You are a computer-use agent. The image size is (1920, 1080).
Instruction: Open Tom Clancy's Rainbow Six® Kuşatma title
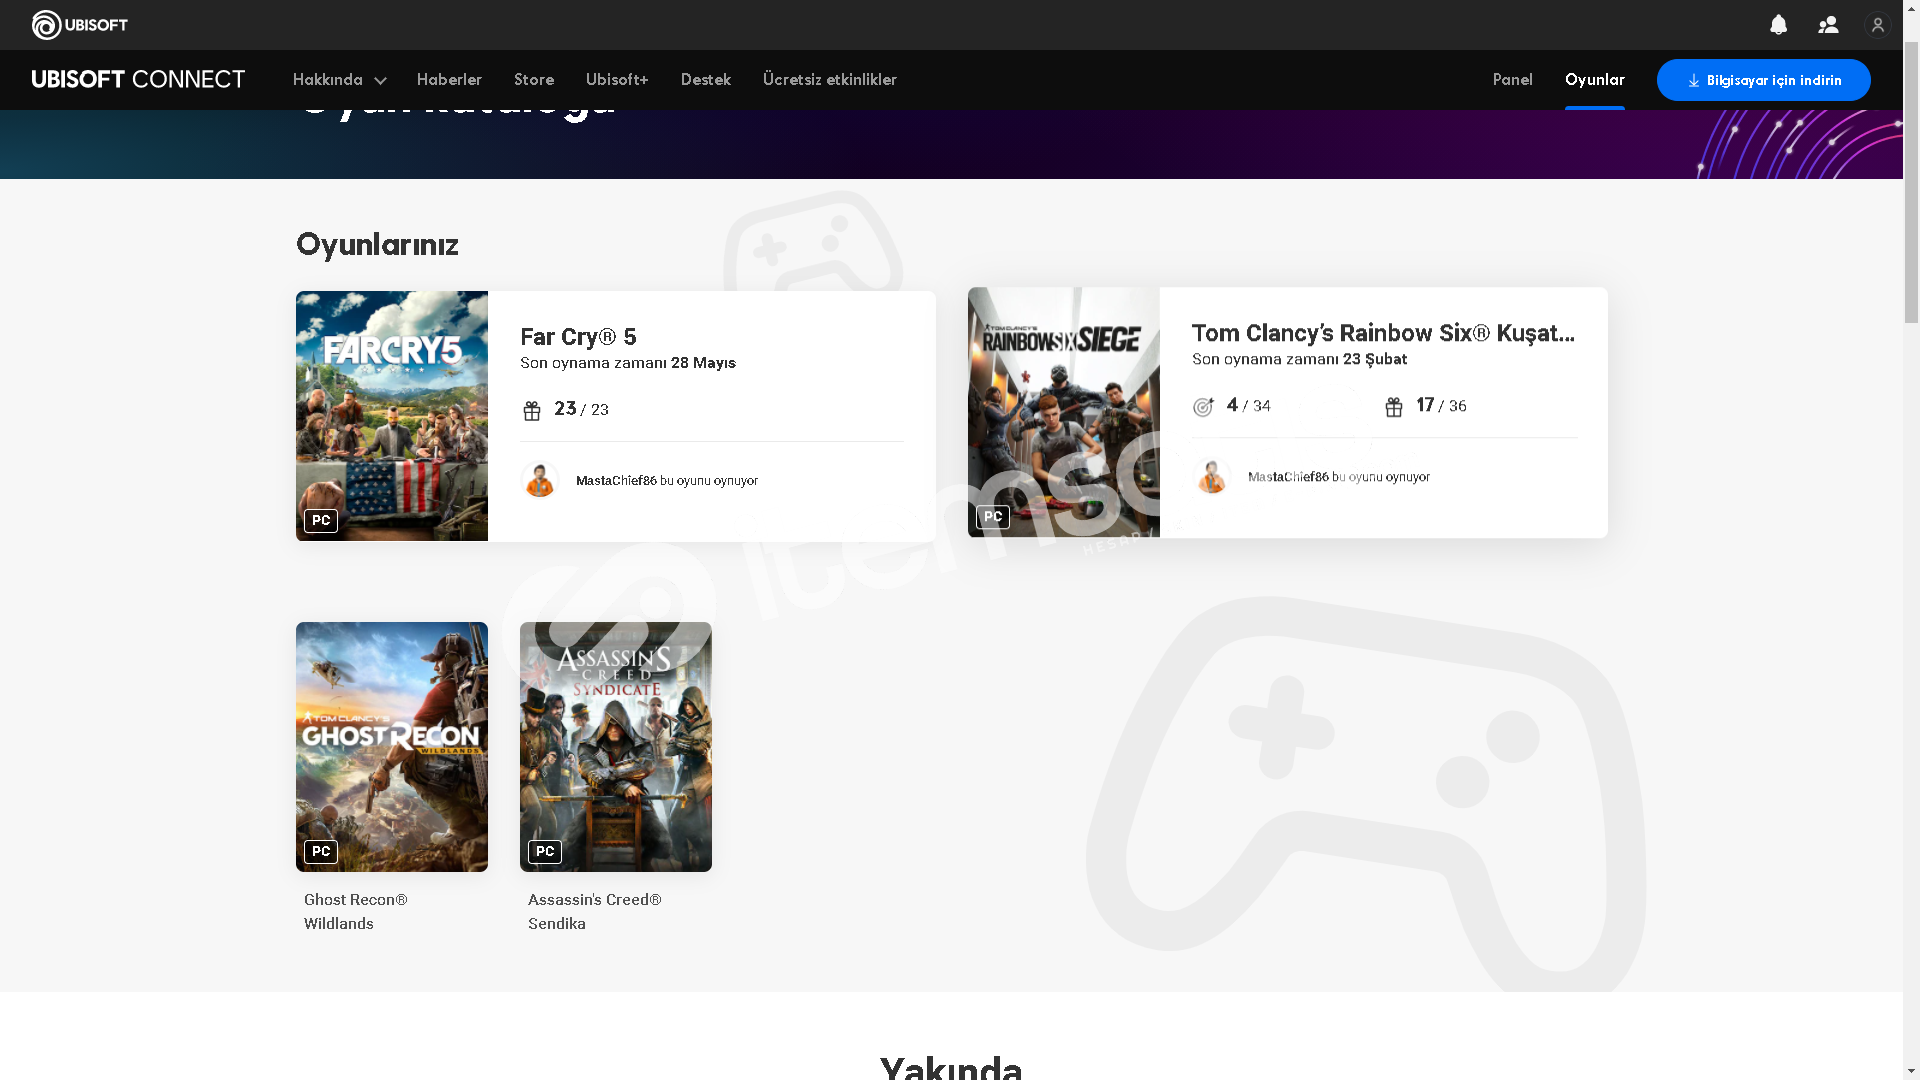[1384, 333]
